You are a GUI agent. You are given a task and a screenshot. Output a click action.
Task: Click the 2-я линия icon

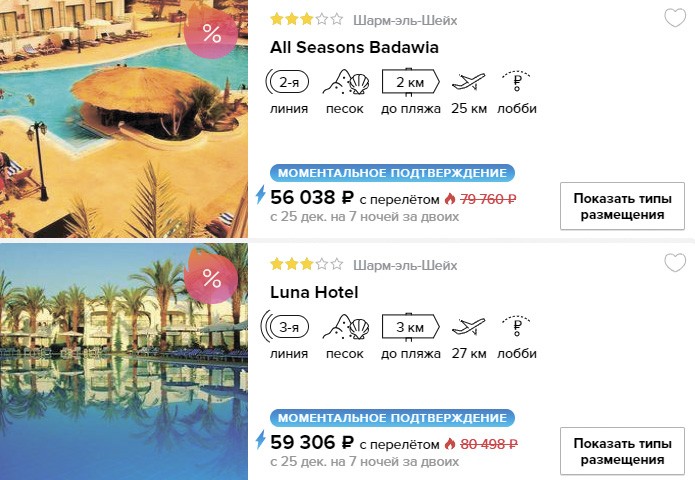[x=287, y=82]
